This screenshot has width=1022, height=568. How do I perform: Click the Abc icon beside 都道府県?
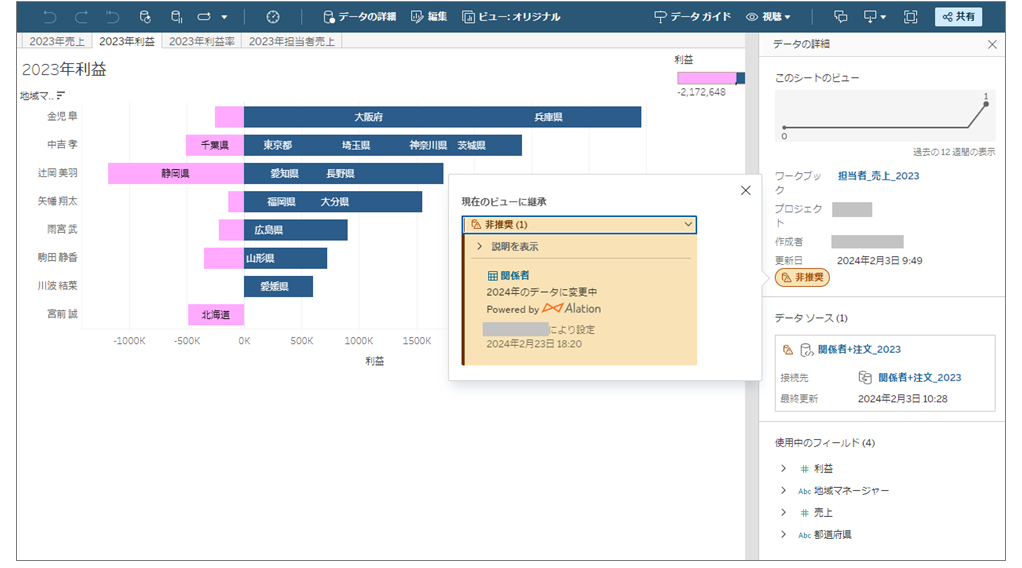click(804, 535)
